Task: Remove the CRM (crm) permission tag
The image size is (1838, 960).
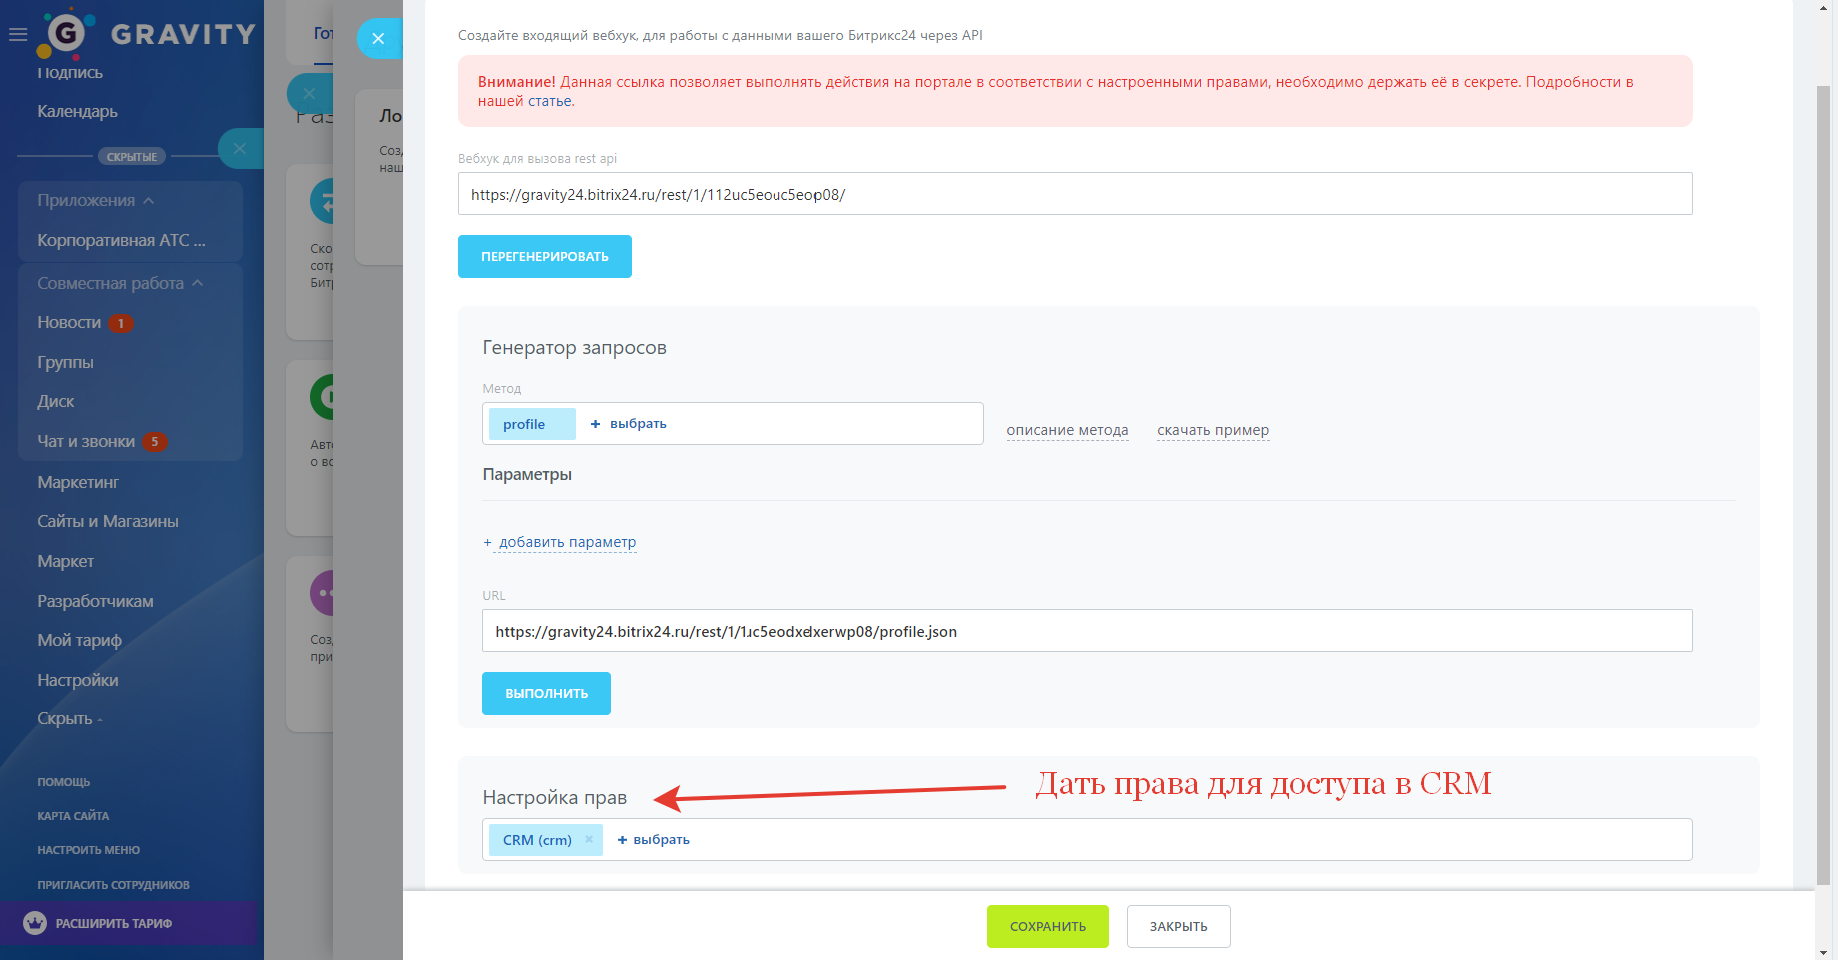Action: 589,839
